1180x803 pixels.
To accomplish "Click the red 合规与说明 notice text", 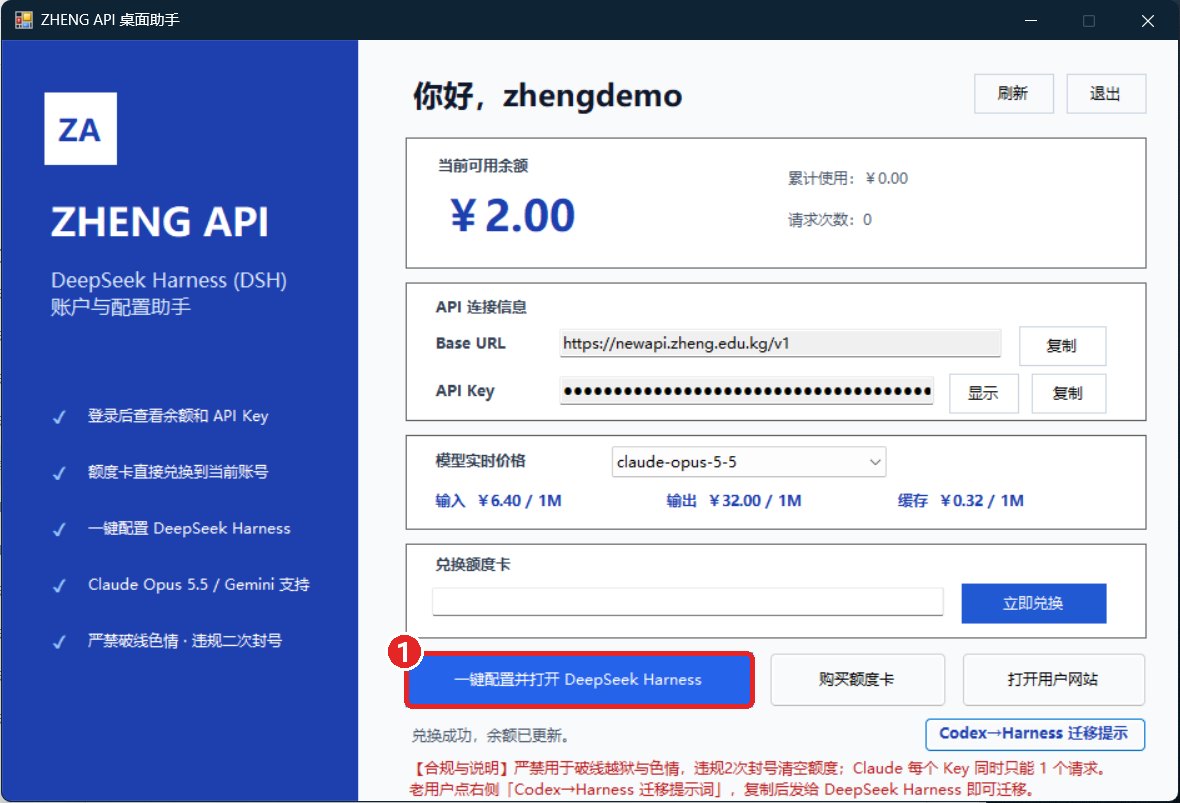I will (759, 779).
